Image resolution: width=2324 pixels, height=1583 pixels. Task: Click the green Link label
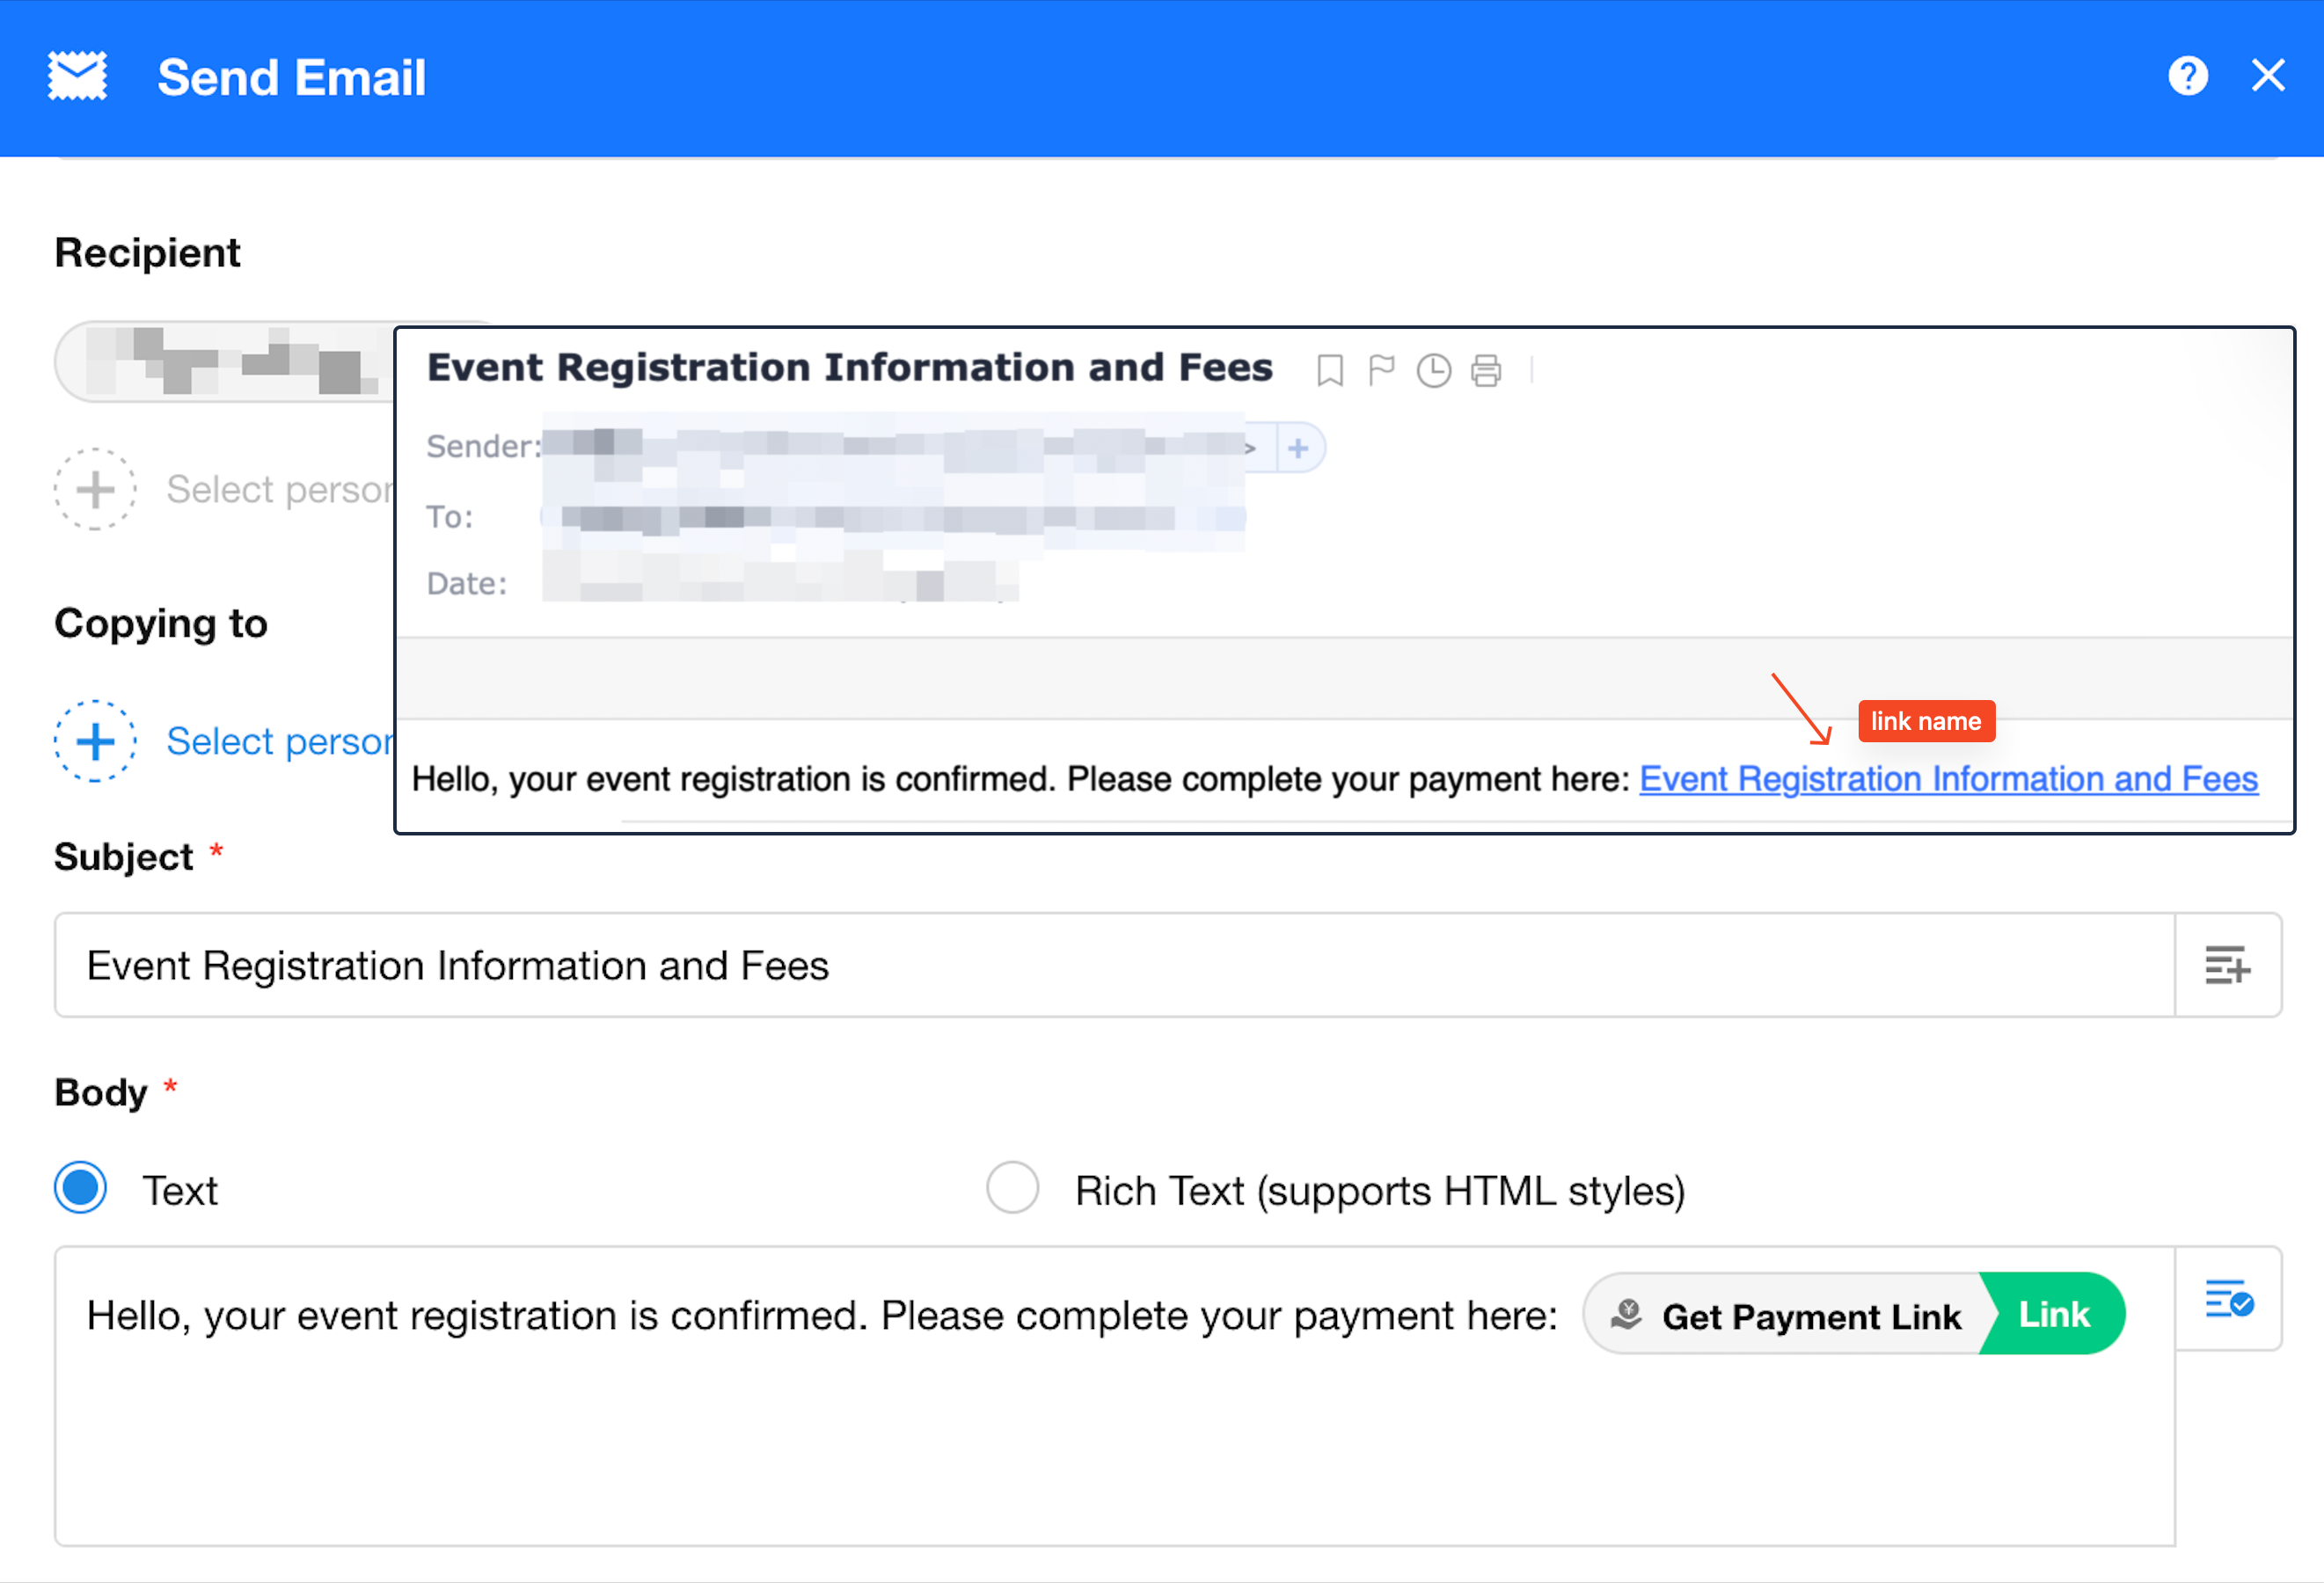pyautogui.click(x=2053, y=1315)
